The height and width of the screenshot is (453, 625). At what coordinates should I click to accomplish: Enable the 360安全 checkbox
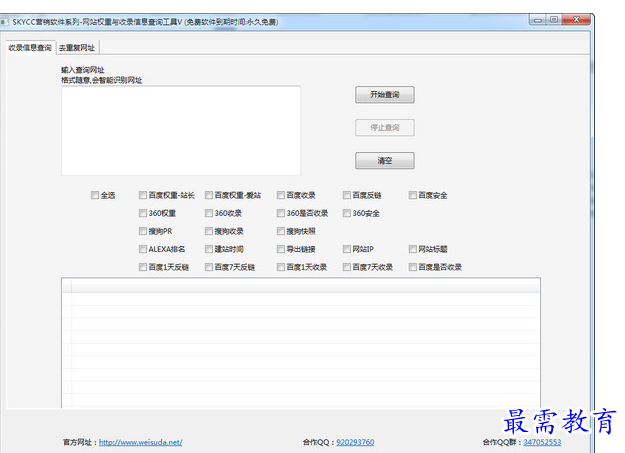(x=347, y=213)
